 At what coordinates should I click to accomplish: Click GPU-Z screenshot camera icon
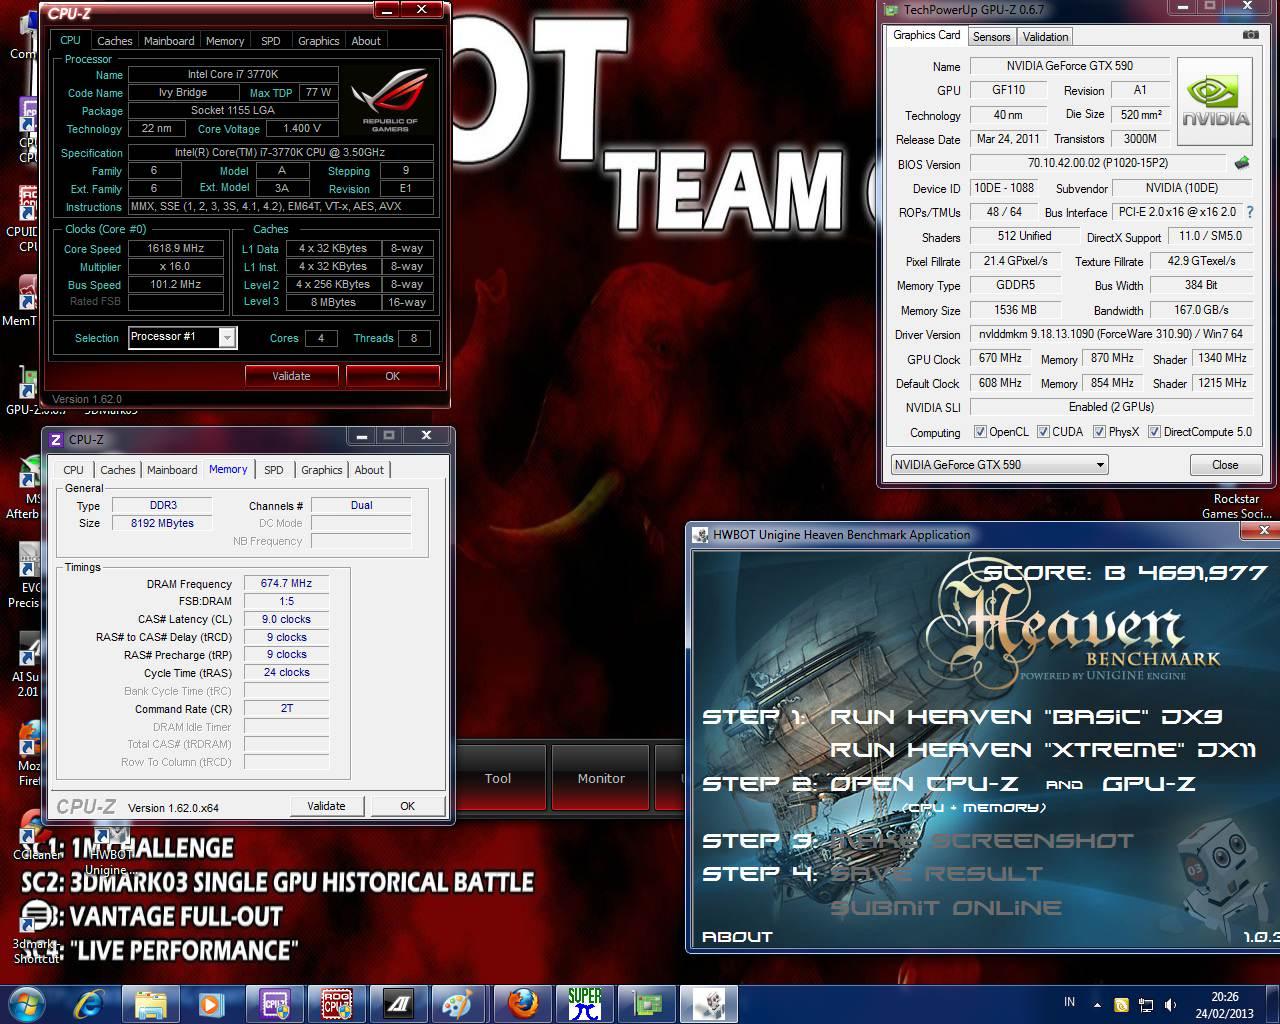pyautogui.click(x=1250, y=35)
